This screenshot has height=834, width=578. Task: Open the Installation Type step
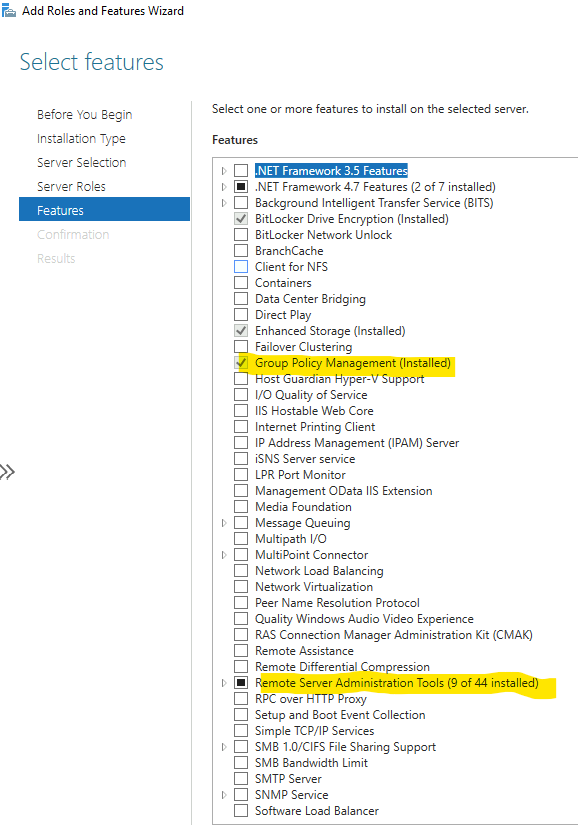(x=81, y=138)
